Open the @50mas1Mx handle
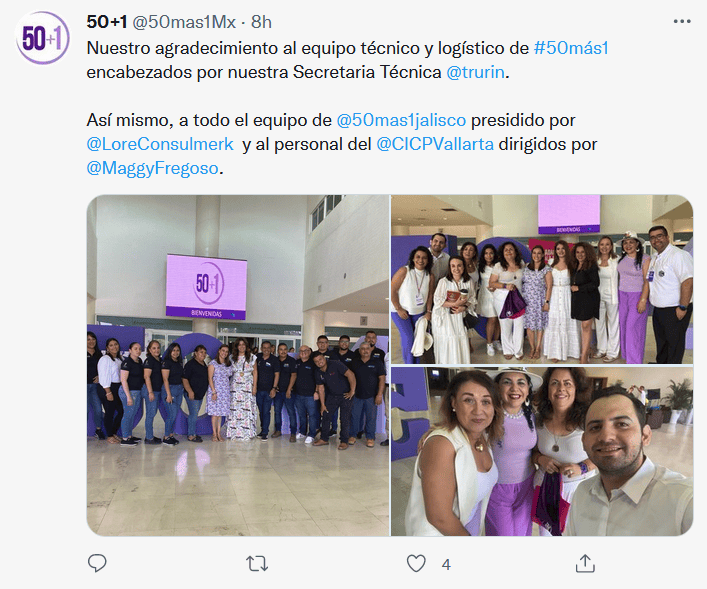 point(184,22)
